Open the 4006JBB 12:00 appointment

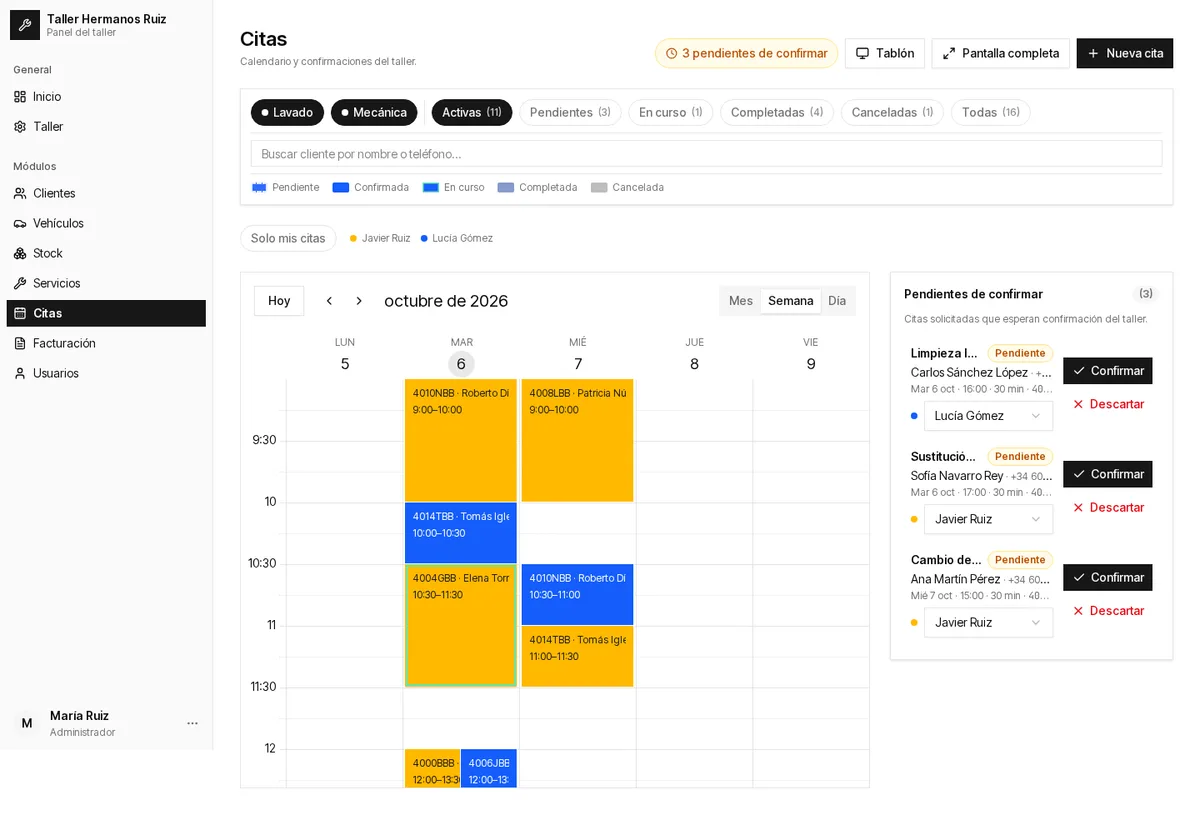489,769
